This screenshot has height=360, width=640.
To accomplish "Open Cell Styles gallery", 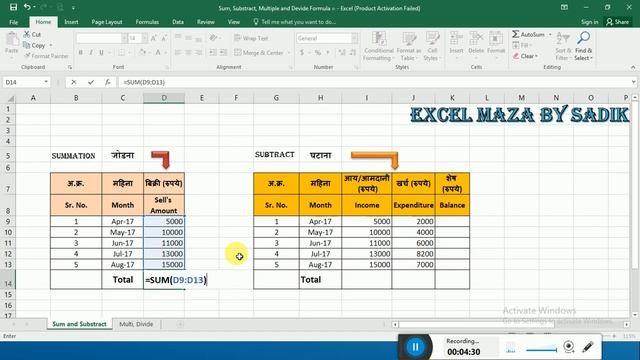I will coord(432,46).
